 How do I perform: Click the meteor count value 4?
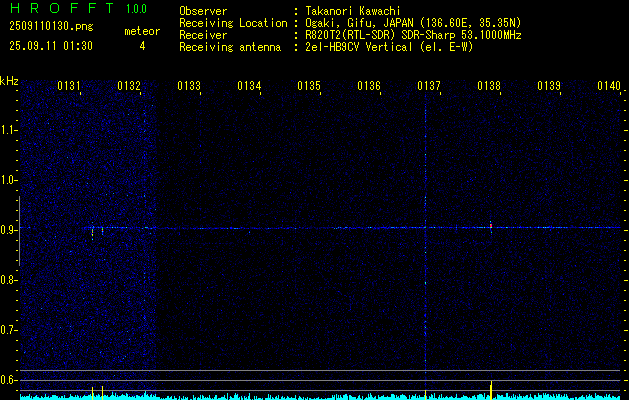tap(142, 46)
